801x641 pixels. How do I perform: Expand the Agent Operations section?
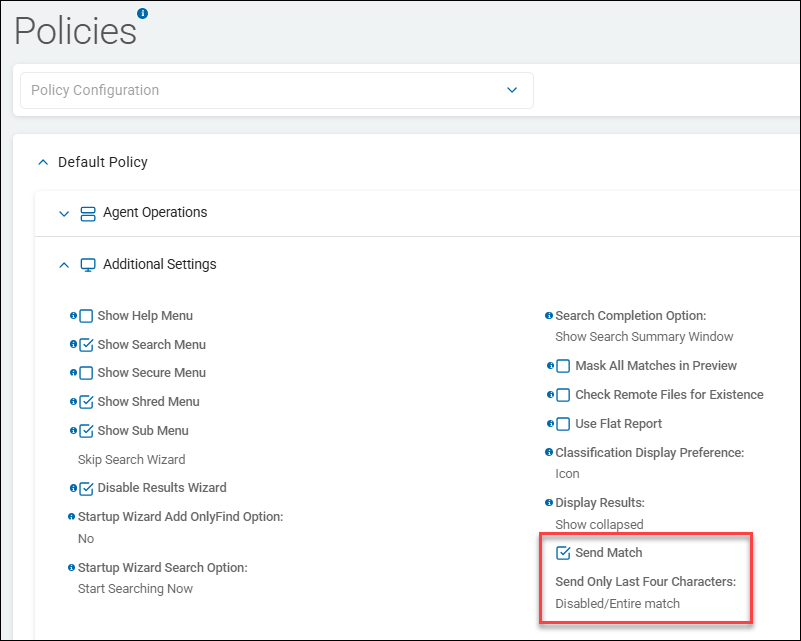coord(64,213)
